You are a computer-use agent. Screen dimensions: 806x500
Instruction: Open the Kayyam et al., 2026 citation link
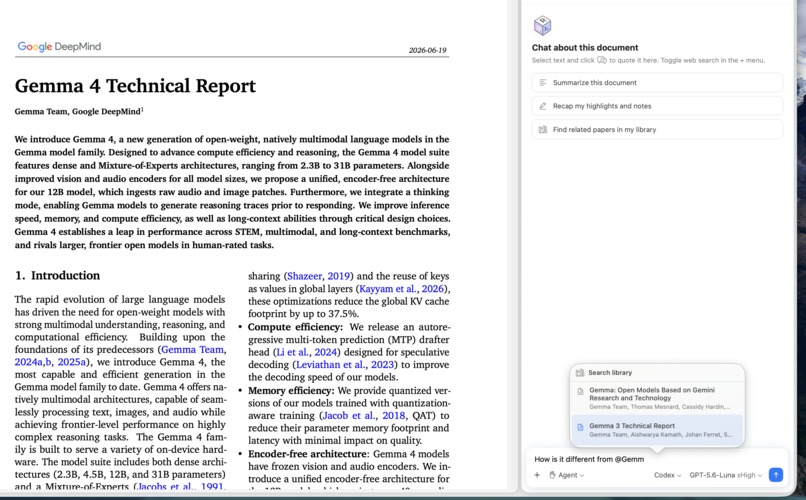tap(401, 289)
